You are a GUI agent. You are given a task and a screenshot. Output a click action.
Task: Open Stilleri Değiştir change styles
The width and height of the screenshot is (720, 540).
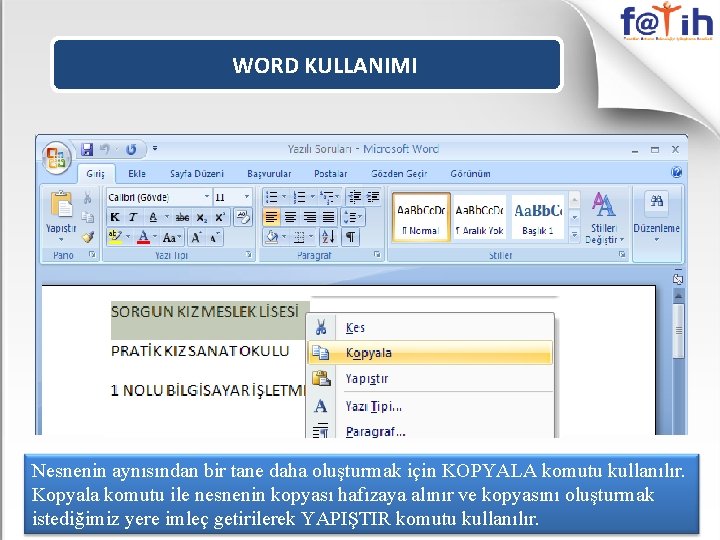pos(604,217)
